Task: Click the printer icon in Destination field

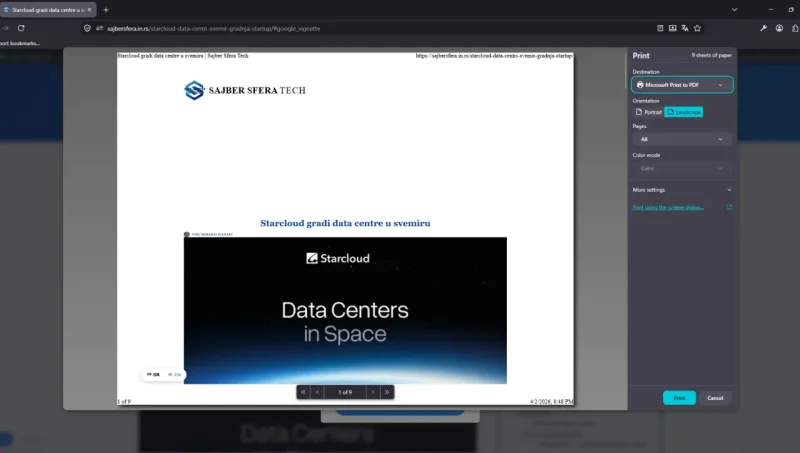Action: point(640,85)
